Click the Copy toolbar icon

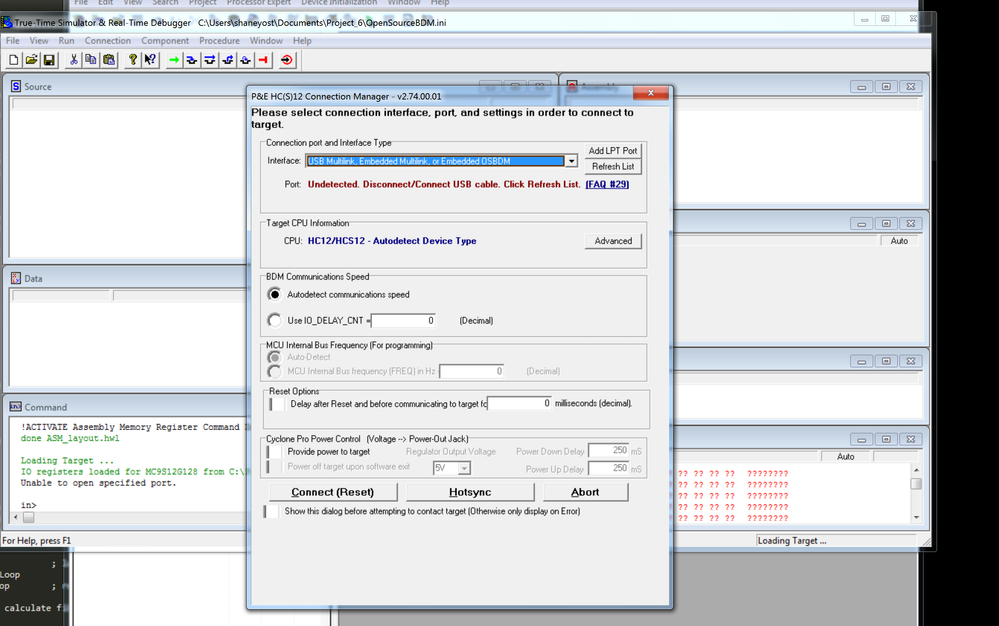[91, 60]
